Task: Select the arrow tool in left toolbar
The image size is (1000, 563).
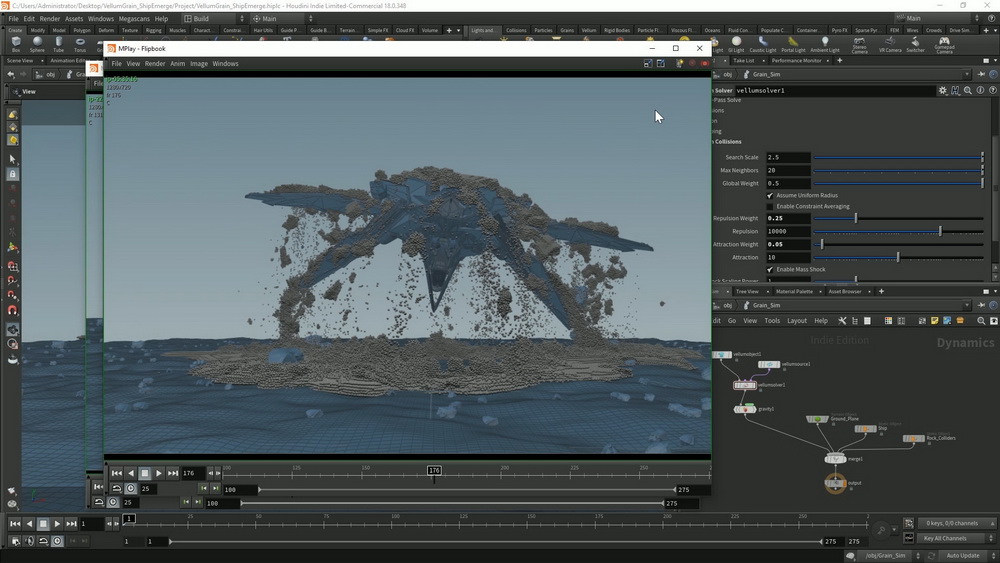Action: pos(12,159)
